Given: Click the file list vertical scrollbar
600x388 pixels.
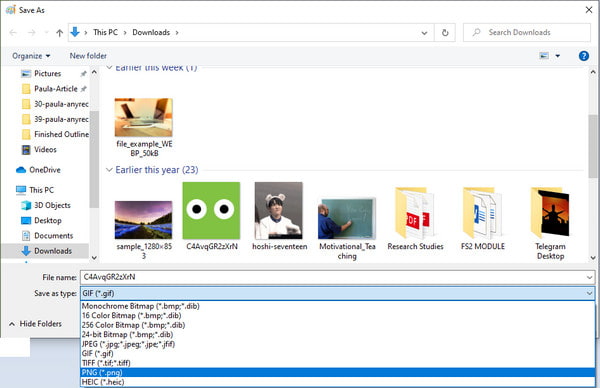Looking at the screenshot, I should (x=593, y=145).
